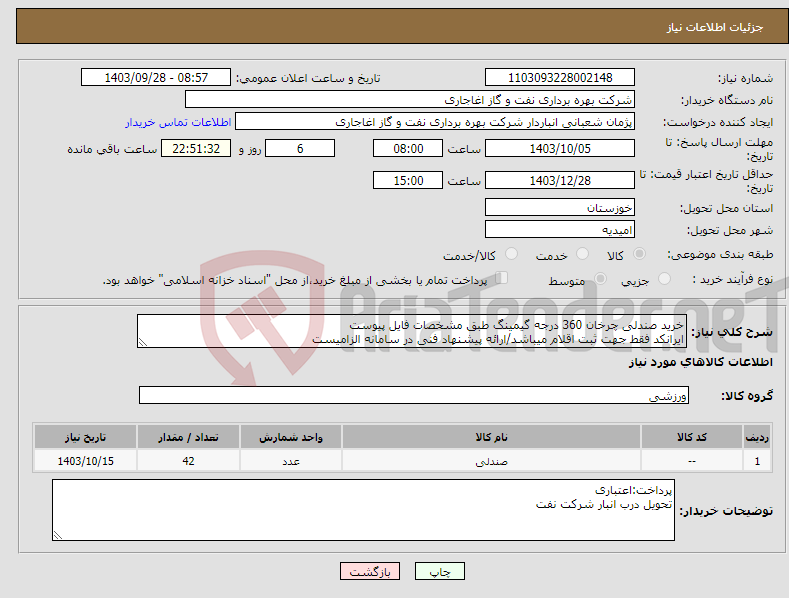The width and height of the screenshot is (789, 598).
Task: Click the row number cell 1
Action: [757, 461]
